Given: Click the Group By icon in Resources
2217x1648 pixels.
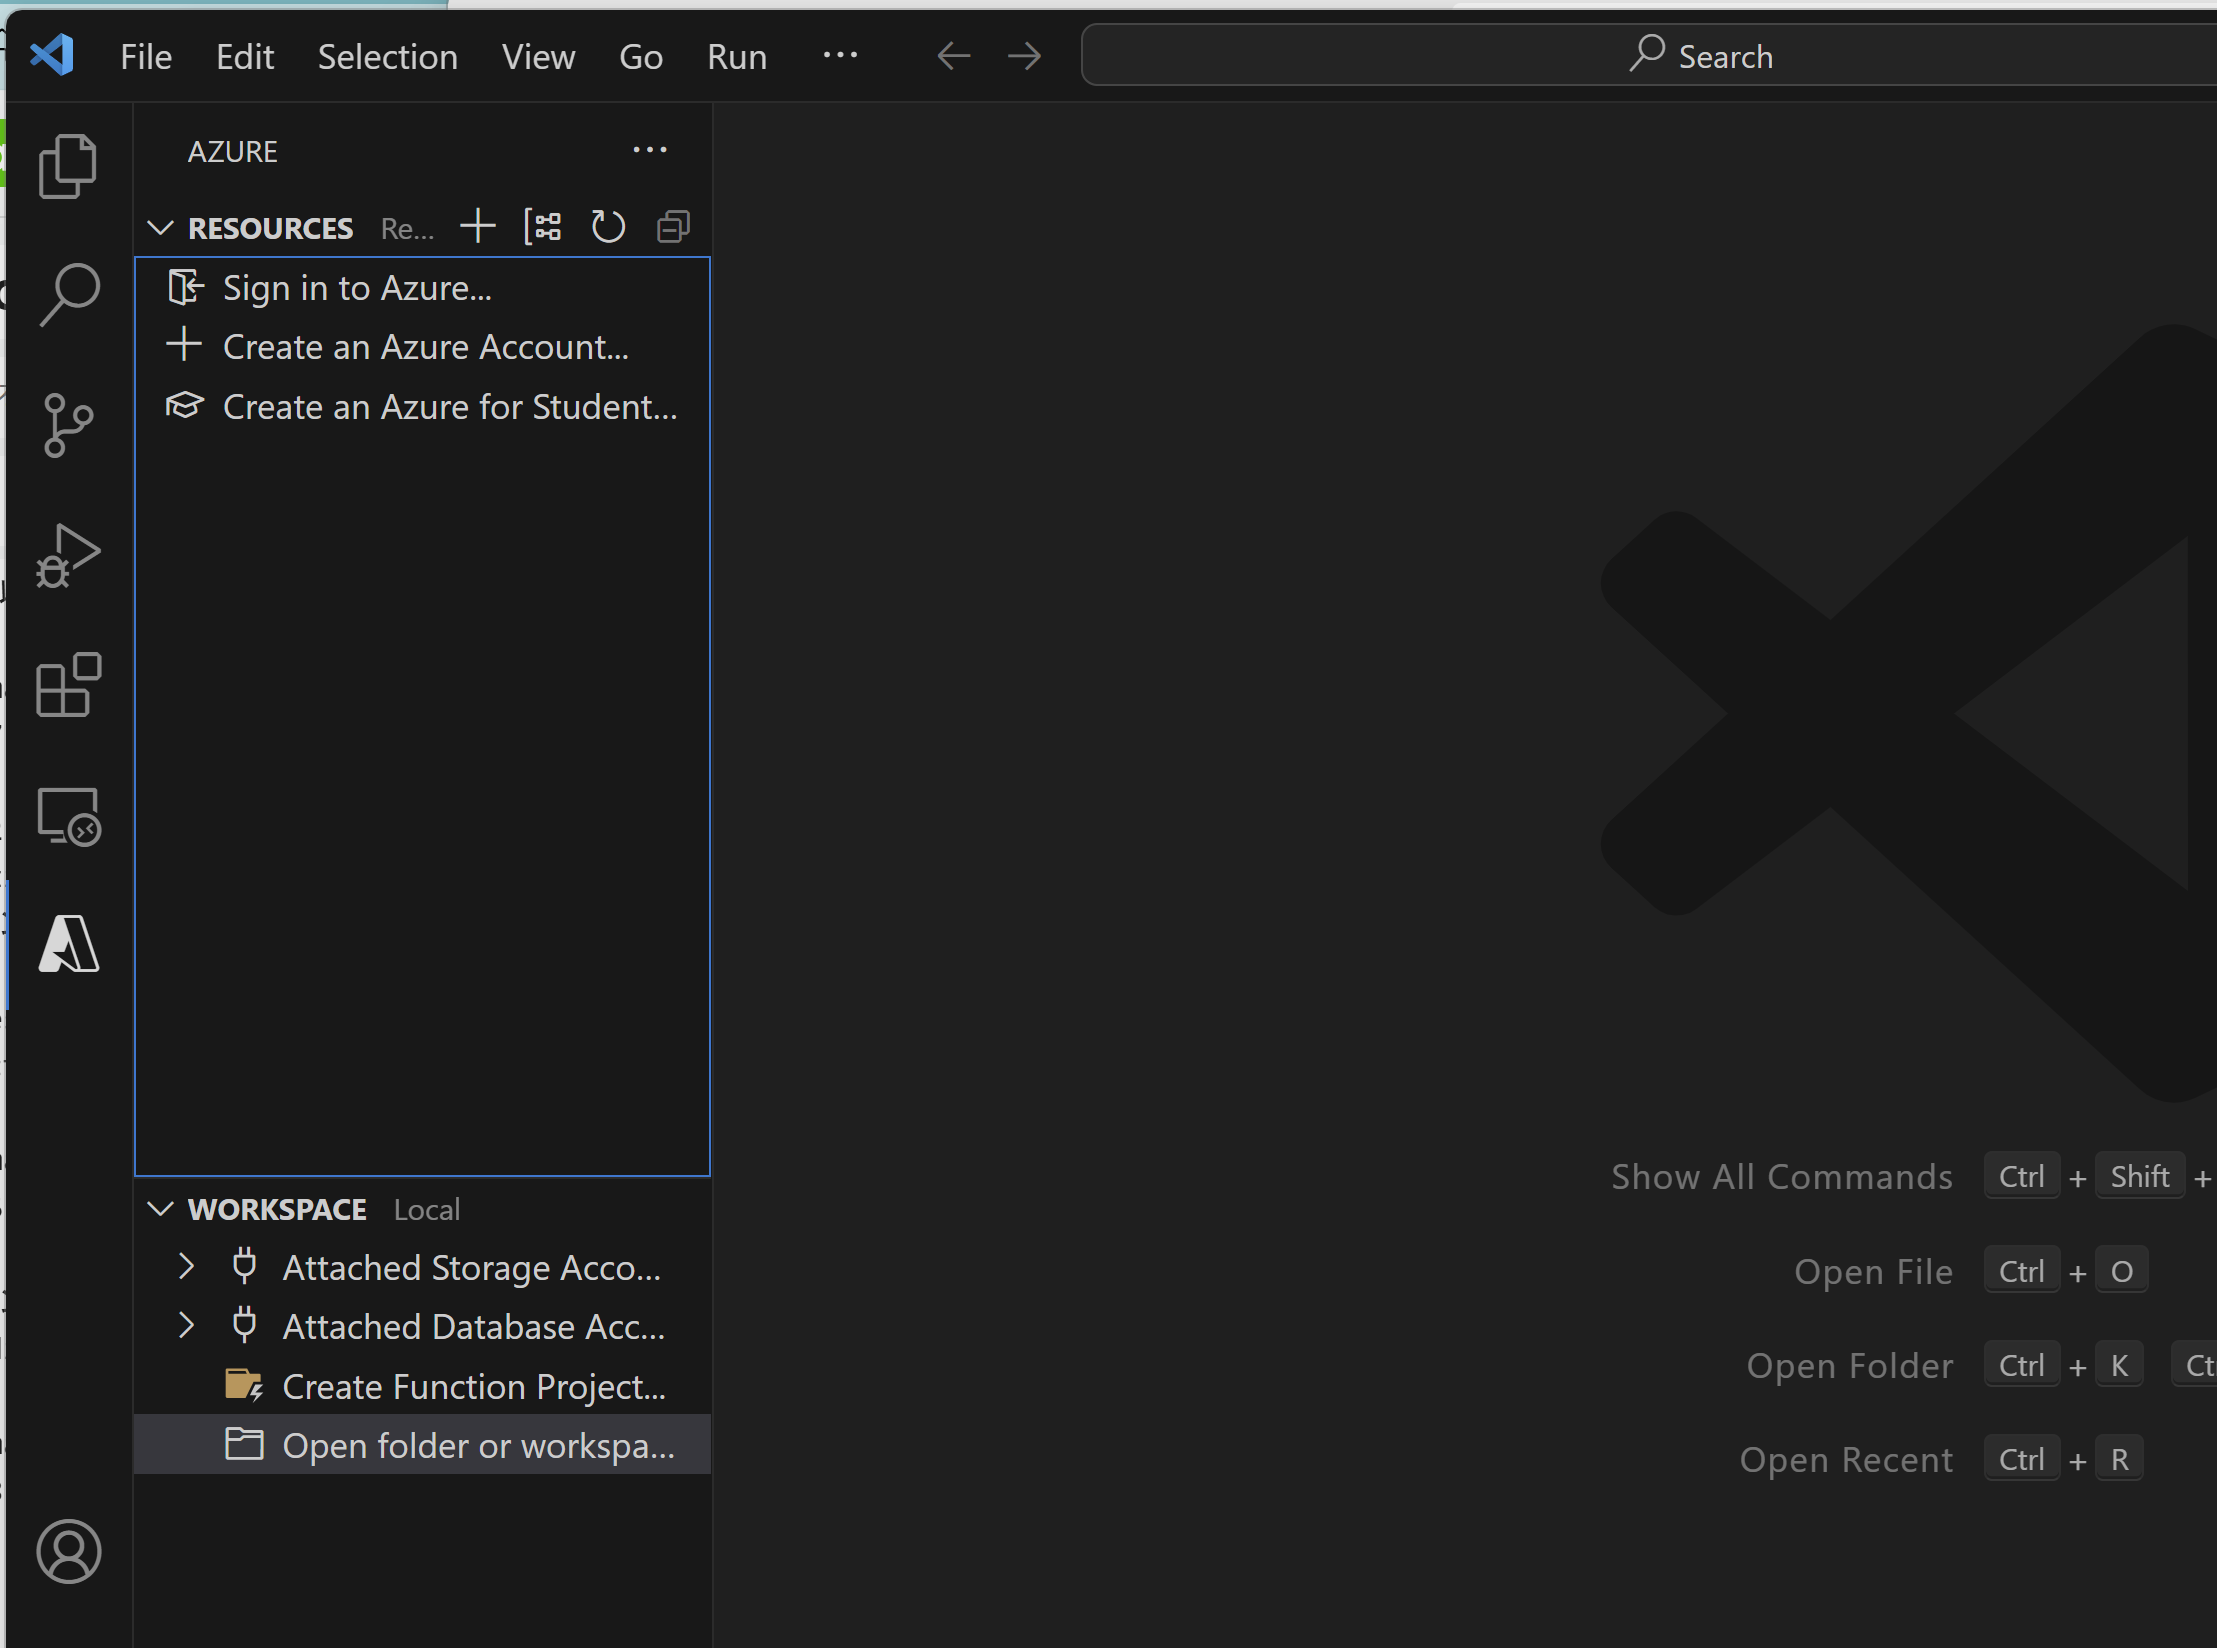Looking at the screenshot, I should (543, 227).
